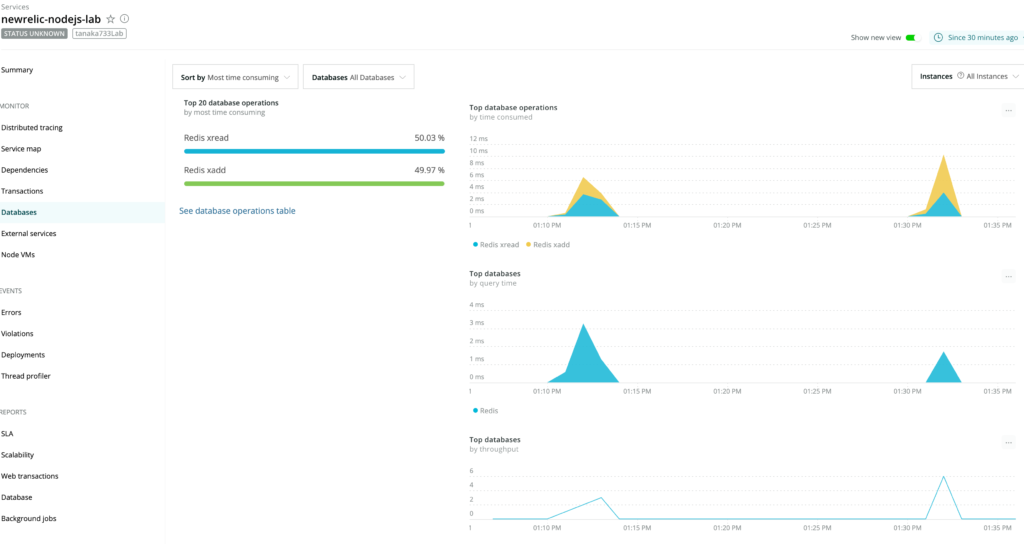Open External services page
This screenshot has width=1024, height=544.
[29, 234]
